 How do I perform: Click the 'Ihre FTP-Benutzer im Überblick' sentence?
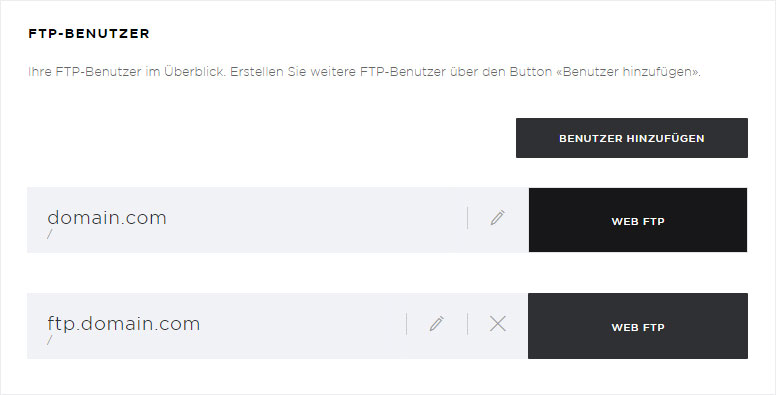pyautogui.click(x=127, y=72)
